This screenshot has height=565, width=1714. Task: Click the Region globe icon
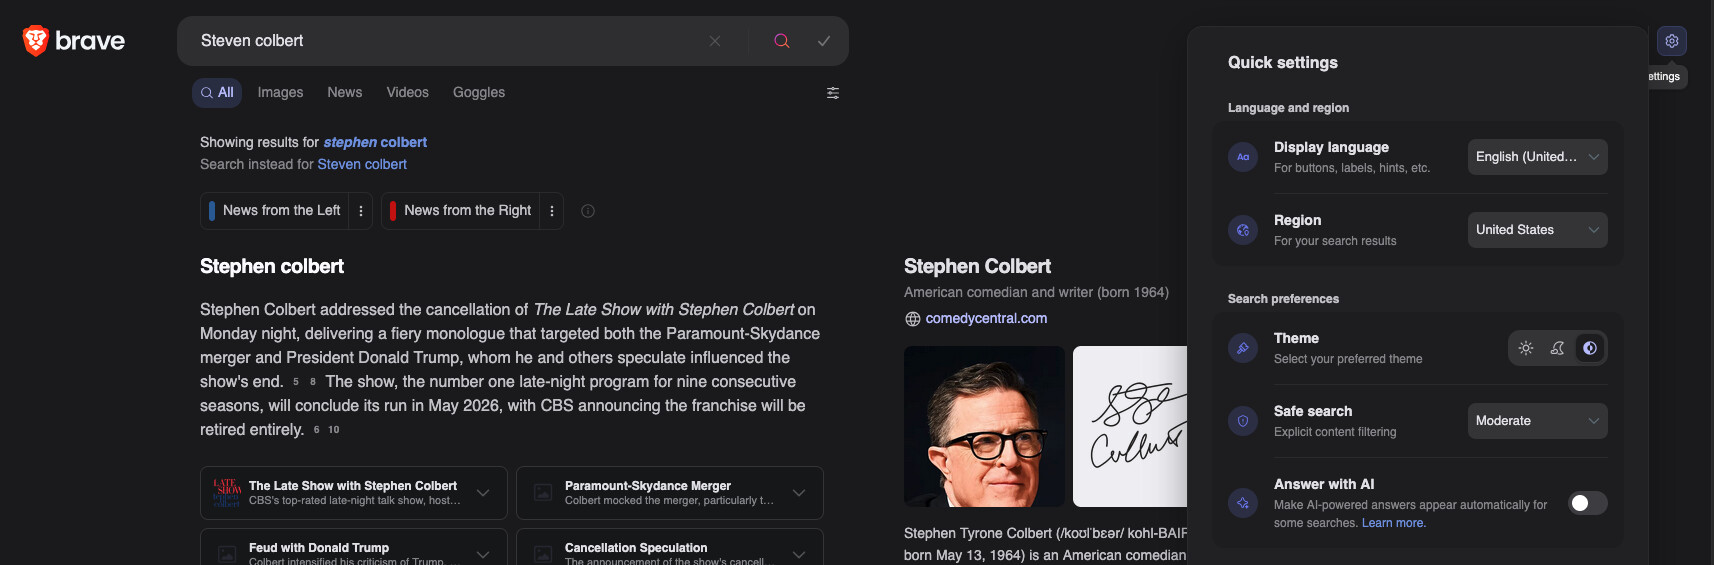1243,230
